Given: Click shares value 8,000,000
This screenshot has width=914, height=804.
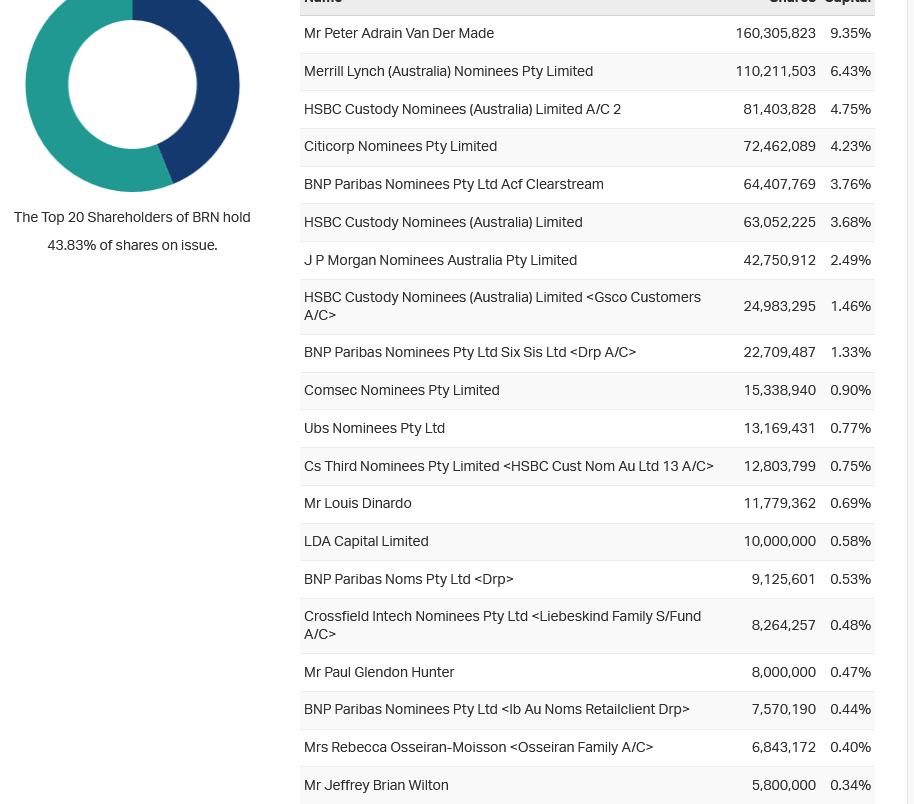Looking at the screenshot, I should pyautogui.click(x=783, y=672).
